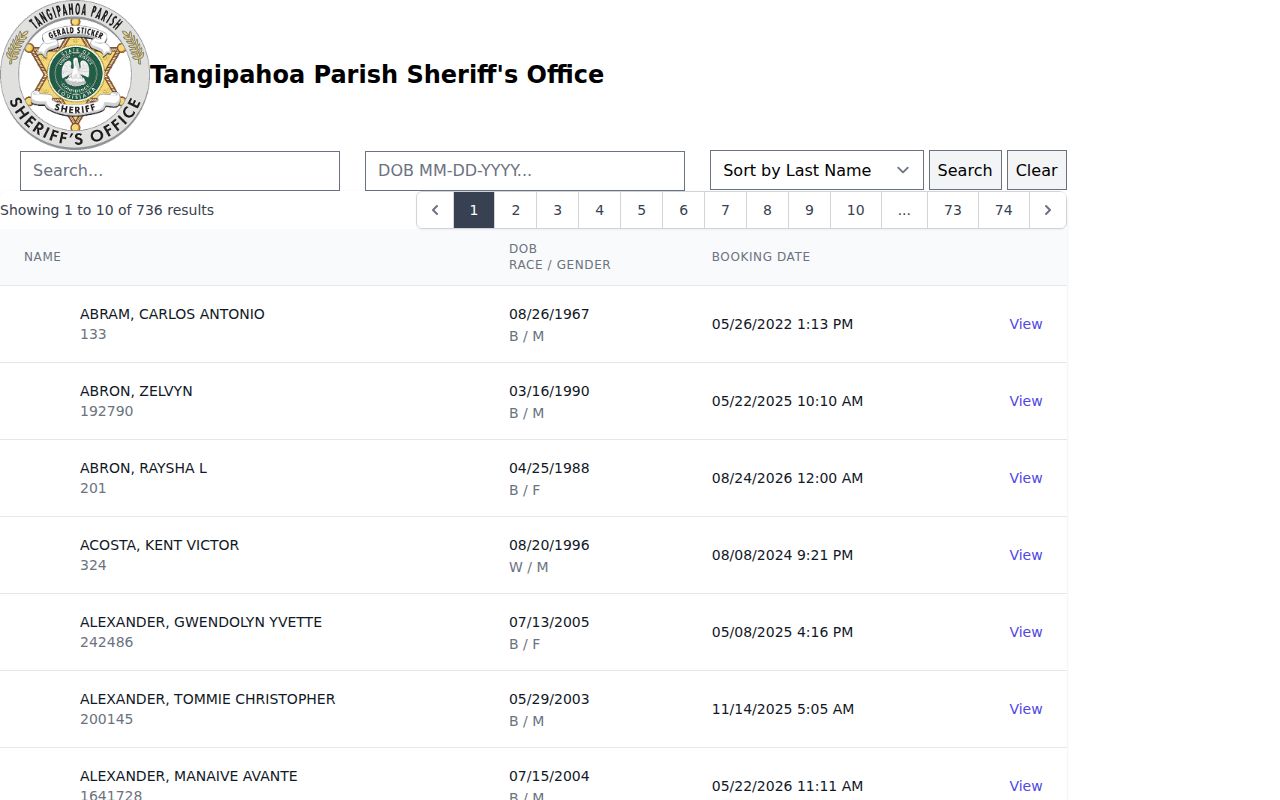Jump to page 6 of results
The height and width of the screenshot is (800, 1280).
684,210
